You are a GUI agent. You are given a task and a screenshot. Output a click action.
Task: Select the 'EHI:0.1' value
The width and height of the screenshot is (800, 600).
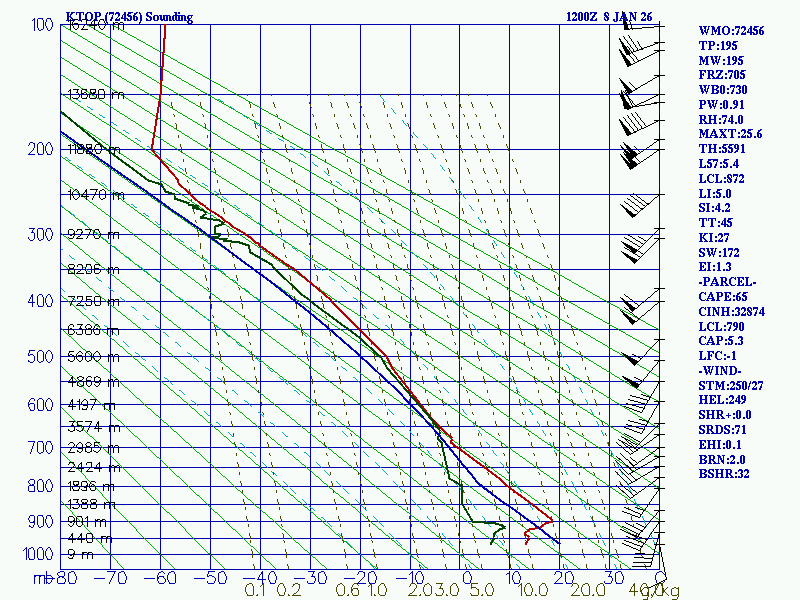[x=720, y=445]
